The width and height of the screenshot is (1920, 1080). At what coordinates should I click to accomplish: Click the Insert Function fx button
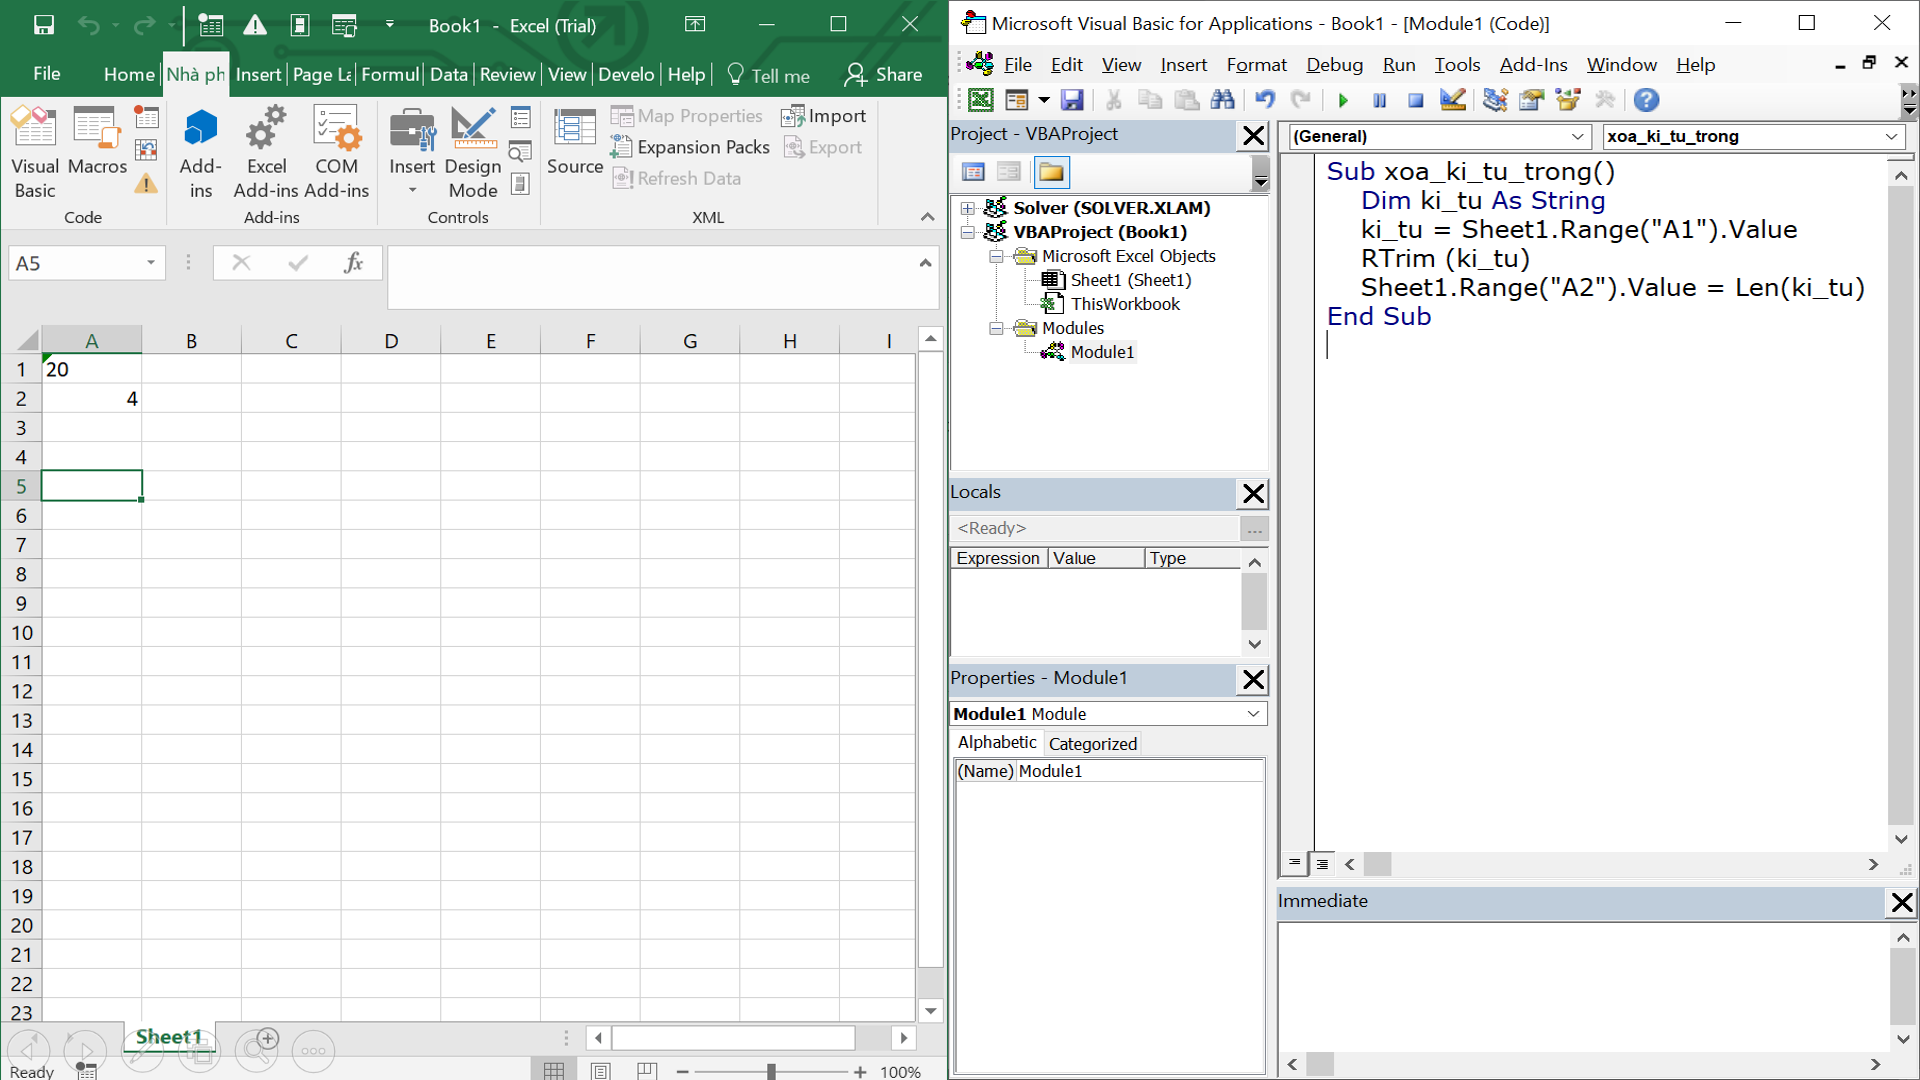tap(353, 263)
